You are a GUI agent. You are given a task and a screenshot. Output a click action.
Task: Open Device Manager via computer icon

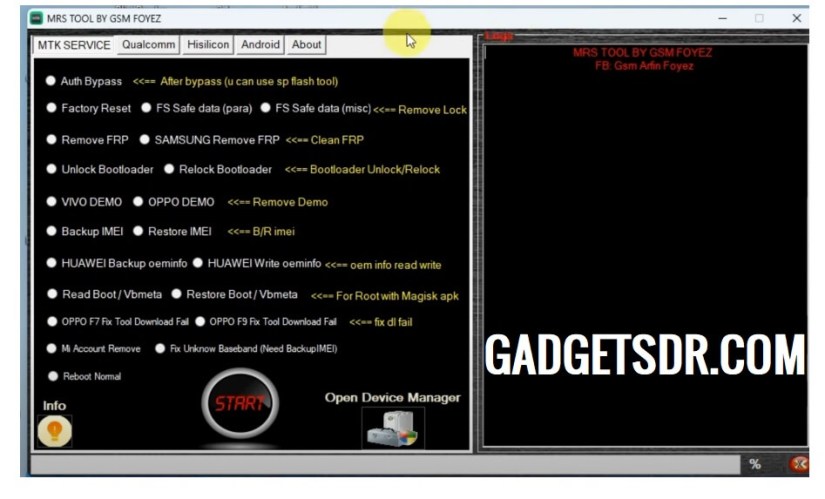tap(393, 429)
